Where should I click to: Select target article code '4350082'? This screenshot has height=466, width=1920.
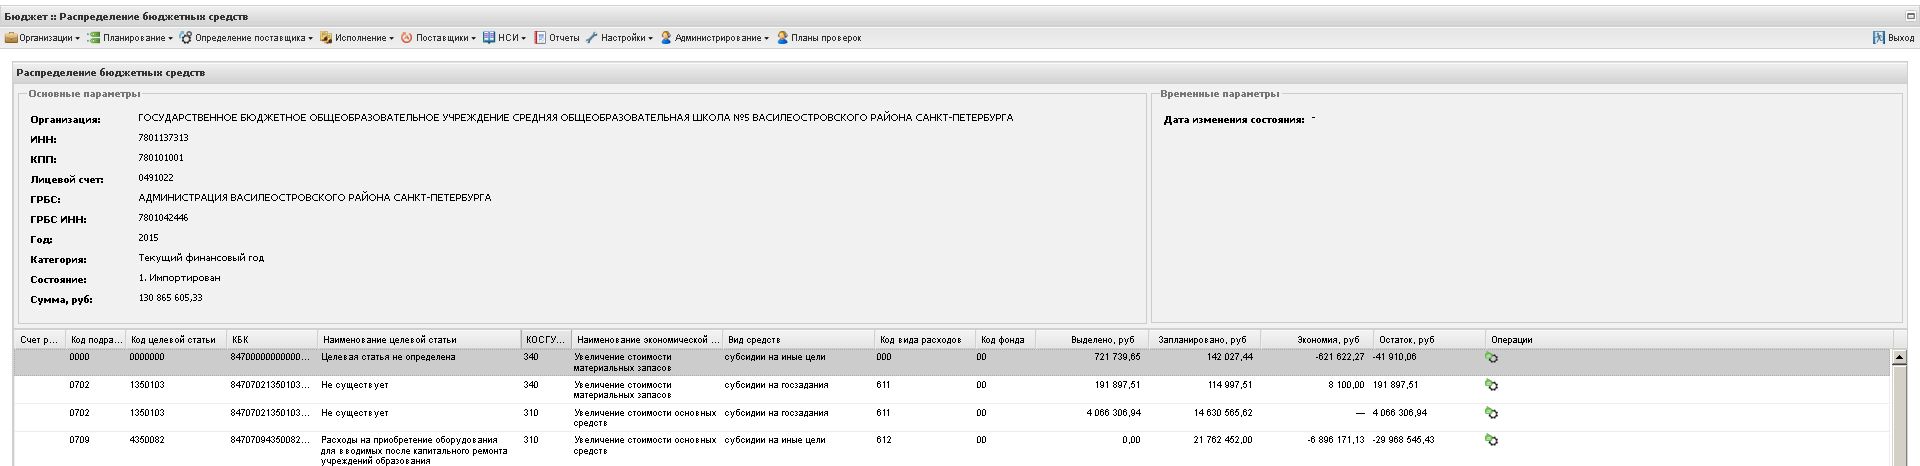[x=147, y=440]
